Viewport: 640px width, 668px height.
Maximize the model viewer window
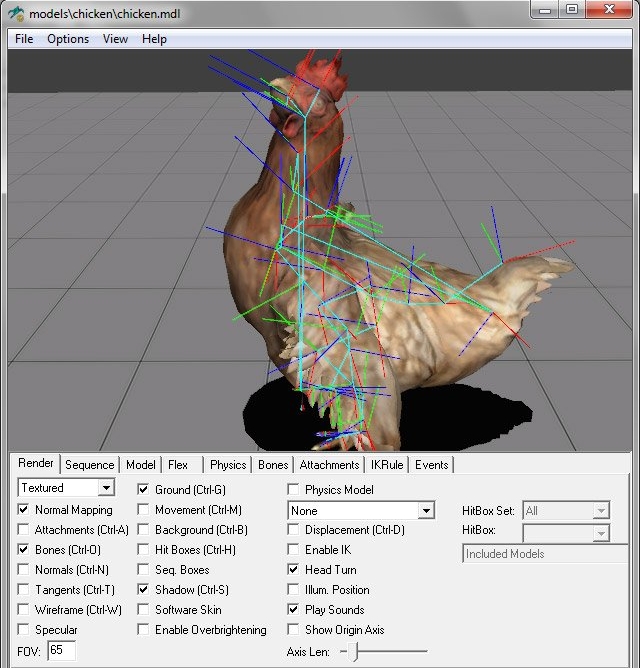pyautogui.click(x=571, y=9)
